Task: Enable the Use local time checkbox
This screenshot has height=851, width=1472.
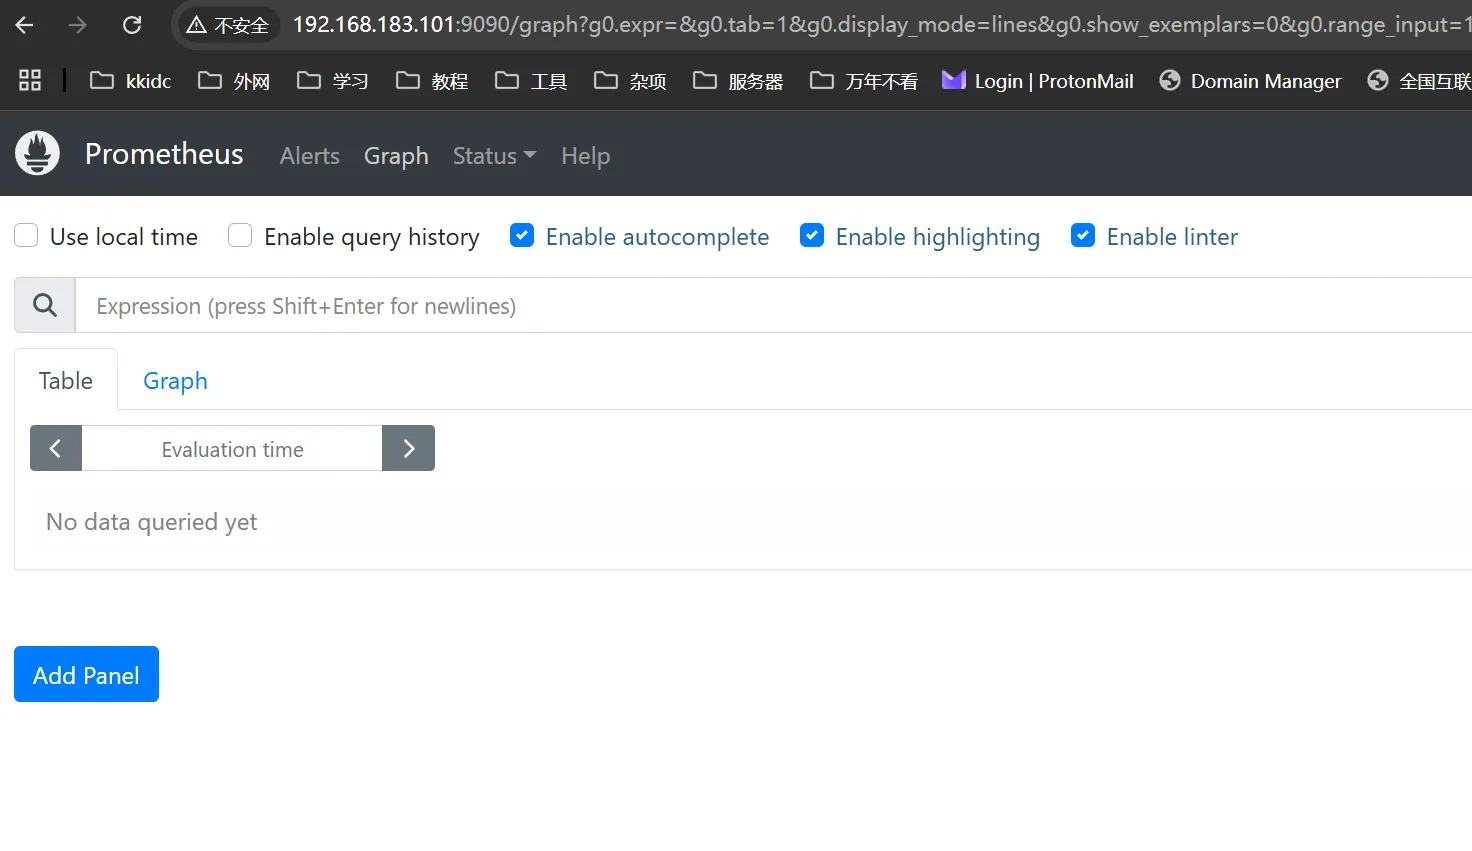Action: pyautogui.click(x=26, y=236)
